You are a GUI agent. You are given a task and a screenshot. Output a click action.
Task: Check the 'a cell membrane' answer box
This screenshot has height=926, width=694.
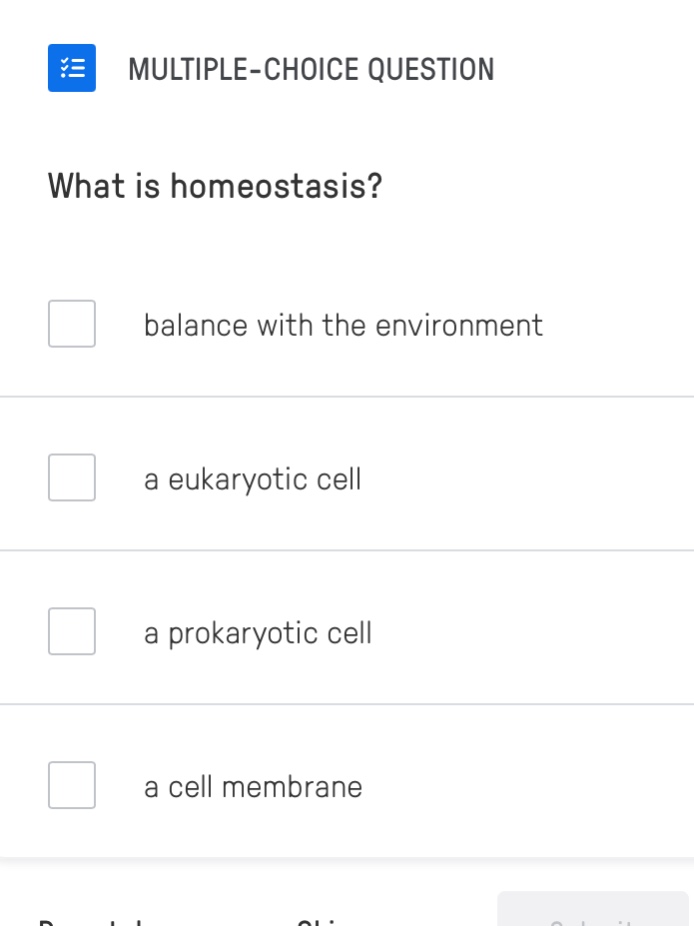click(71, 786)
